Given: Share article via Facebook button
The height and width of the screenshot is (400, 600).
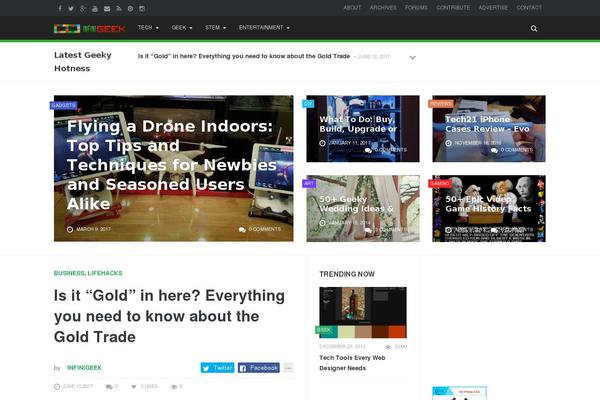Looking at the screenshot, I should pos(259,368).
